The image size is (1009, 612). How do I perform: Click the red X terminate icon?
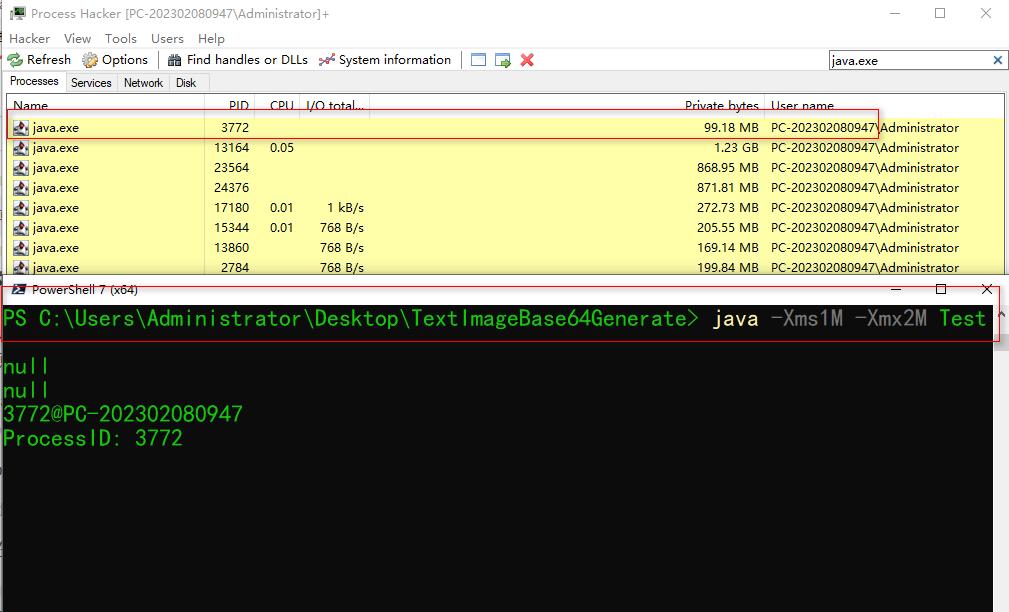[x=527, y=60]
